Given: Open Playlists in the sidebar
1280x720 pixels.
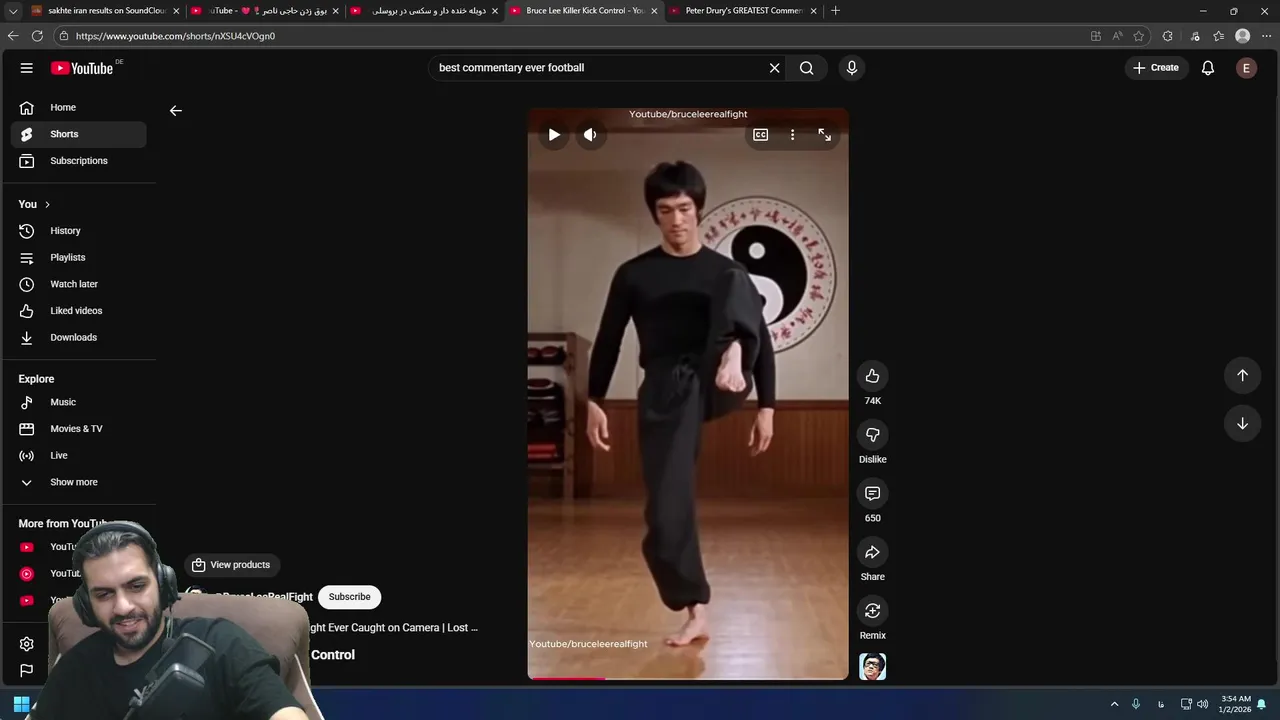Looking at the screenshot, I should [79, 258].
